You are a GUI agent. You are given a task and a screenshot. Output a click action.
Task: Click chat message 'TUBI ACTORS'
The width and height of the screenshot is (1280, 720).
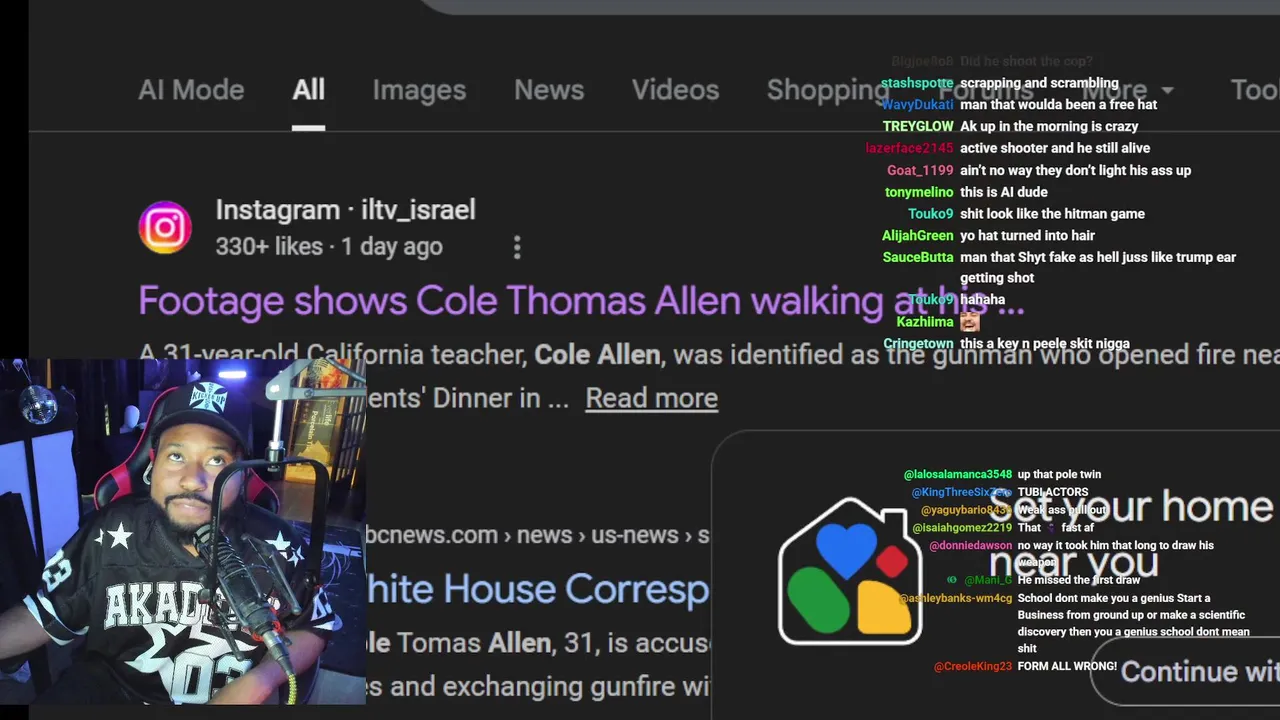pyautogui.click(x=1053, y=492)
